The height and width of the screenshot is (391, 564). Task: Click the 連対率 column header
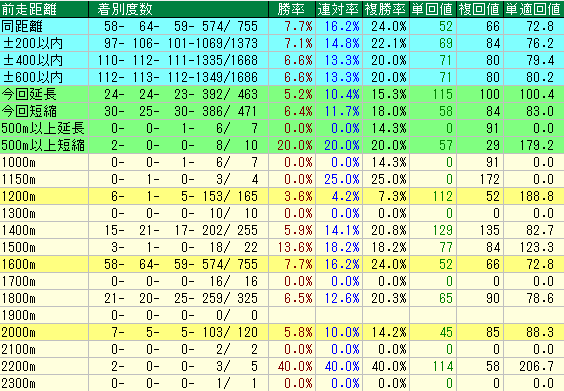(338, 9)
